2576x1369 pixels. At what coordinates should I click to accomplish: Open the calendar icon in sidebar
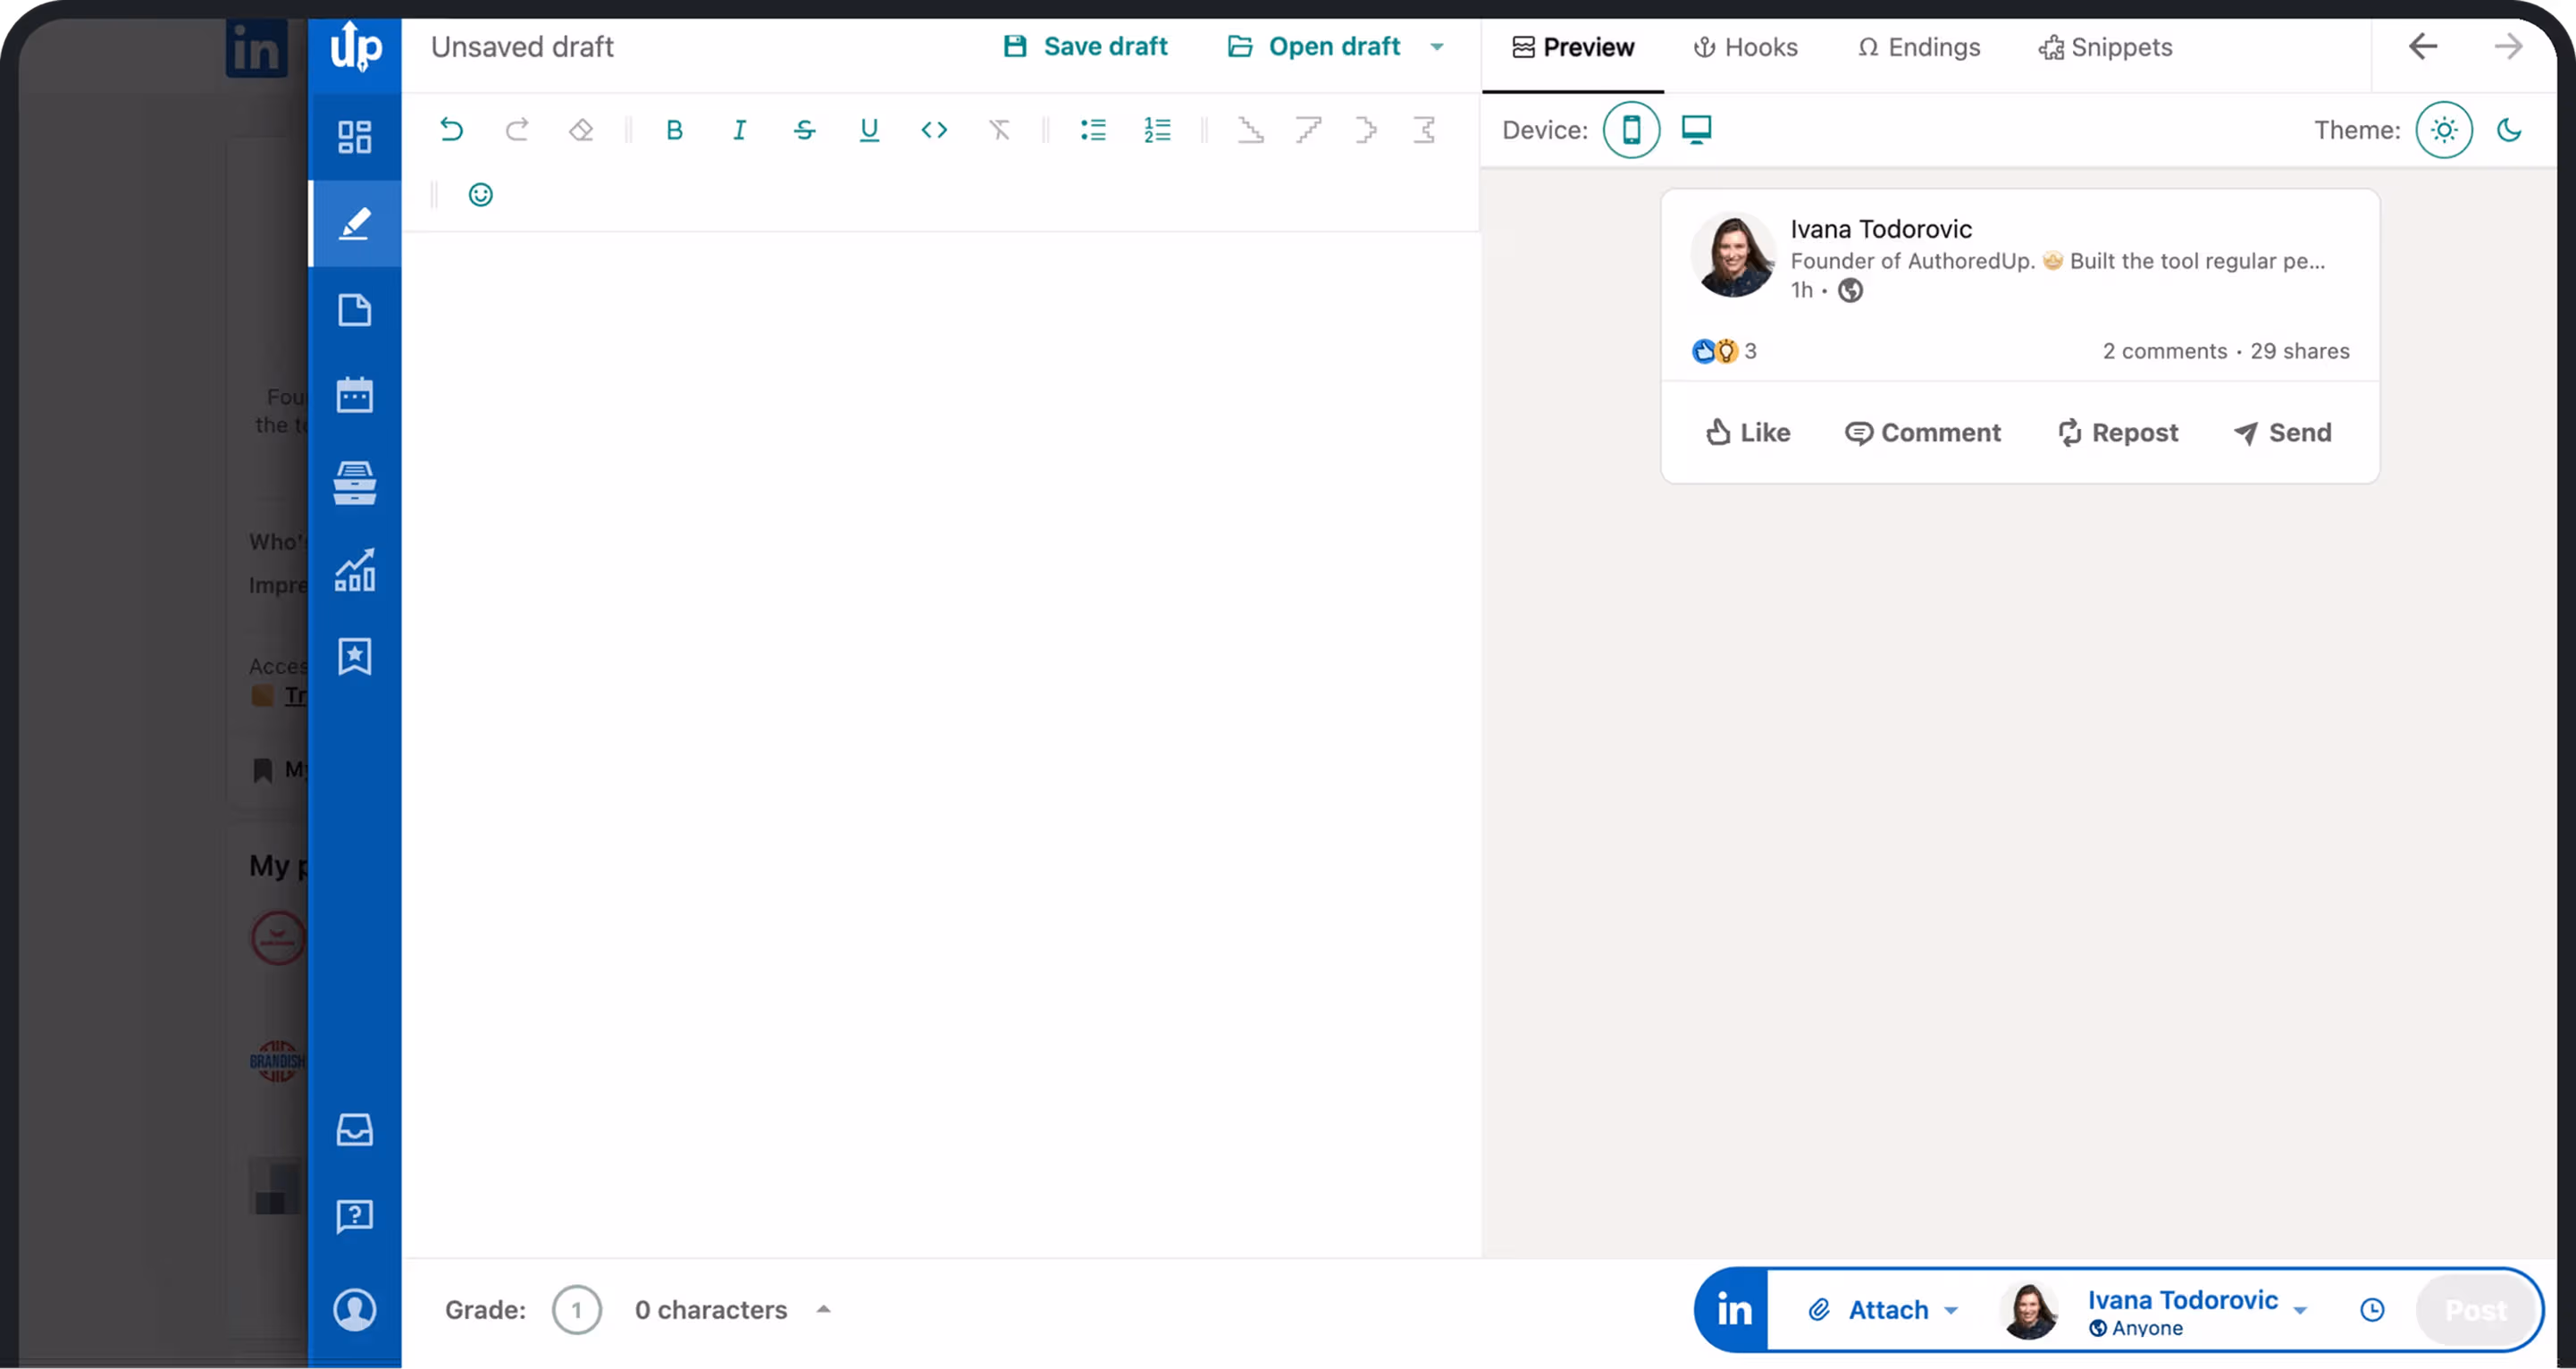354,395
